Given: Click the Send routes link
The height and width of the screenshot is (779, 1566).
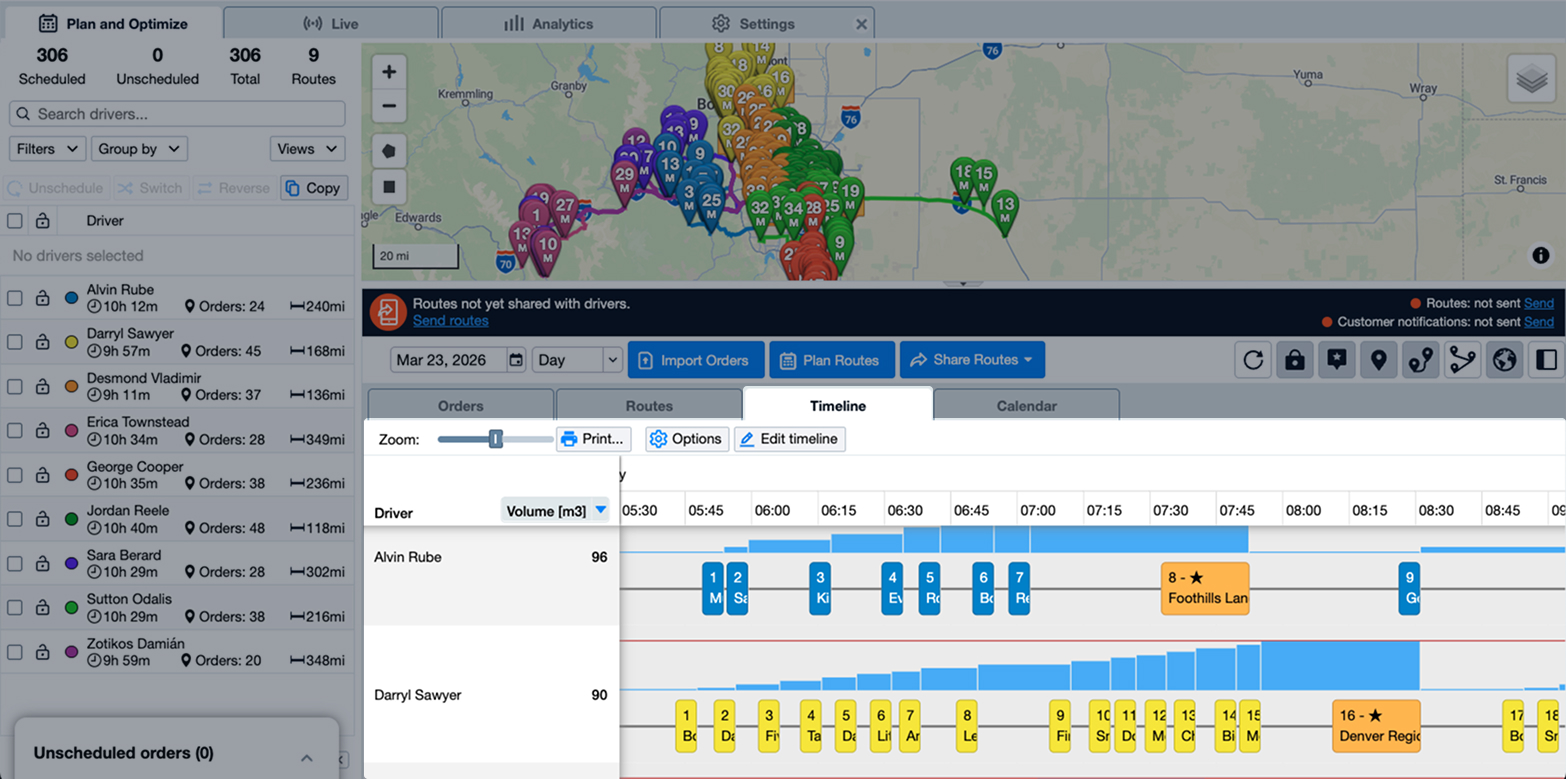Looking at the screenshot, I should coord(450,321).
